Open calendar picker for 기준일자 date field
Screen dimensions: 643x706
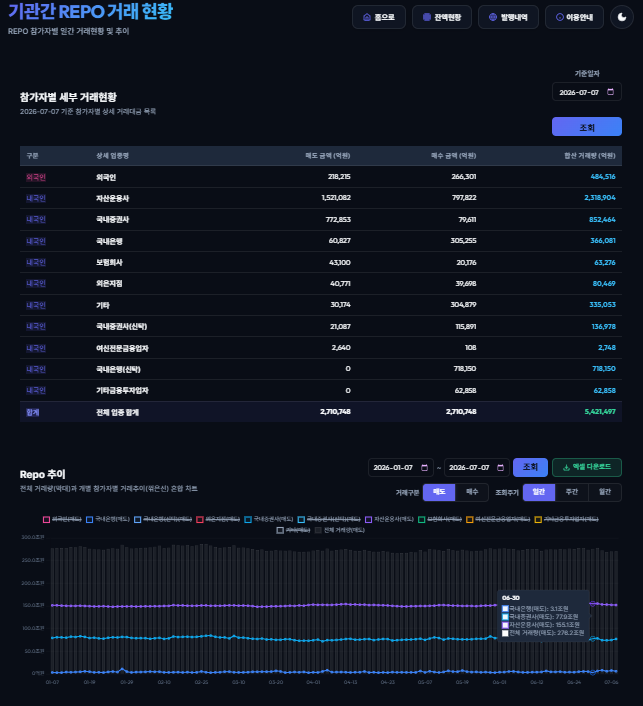[x=610, y=92]
